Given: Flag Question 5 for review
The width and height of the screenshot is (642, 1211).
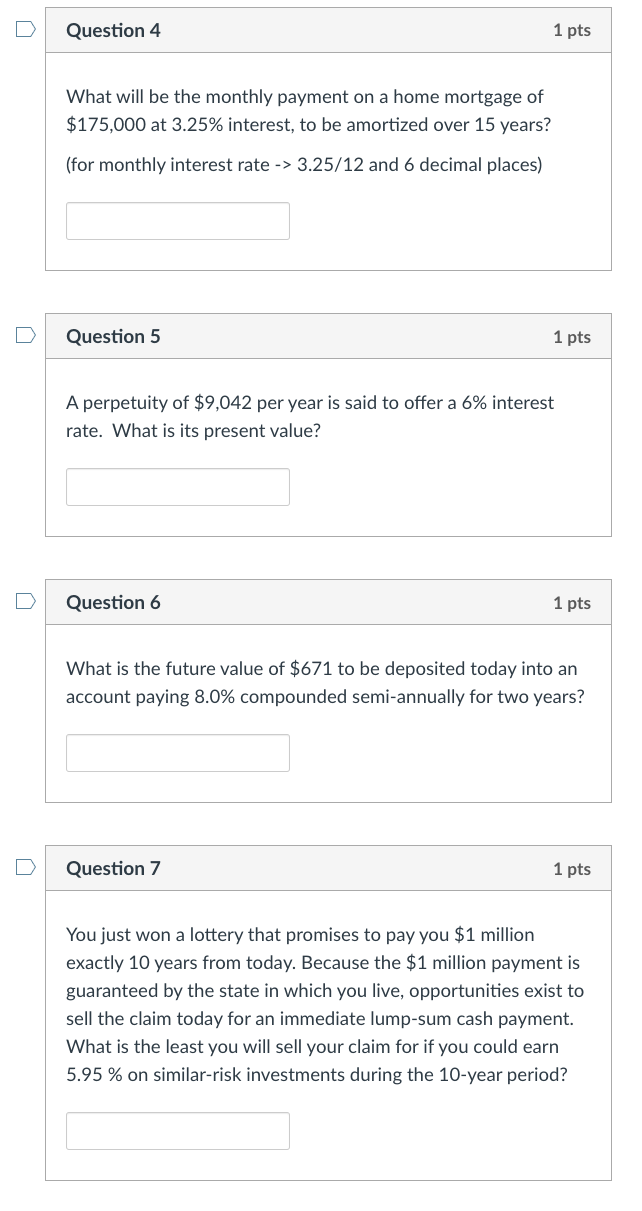Looking at the screenshot, I should [24, 336].
